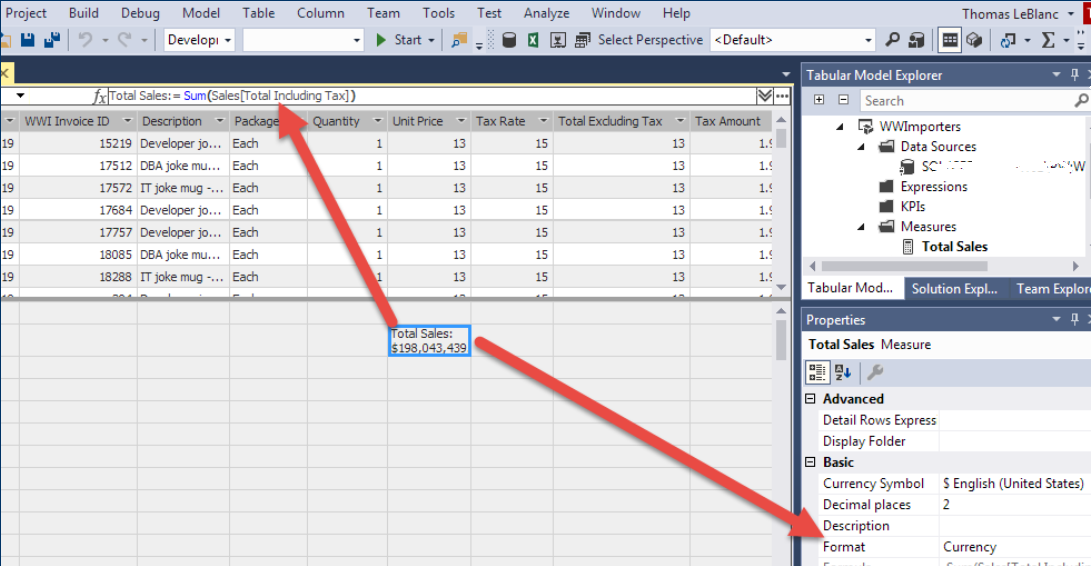Select the Expressions folder in tree
1091x566 pixels.
point(933,187)
